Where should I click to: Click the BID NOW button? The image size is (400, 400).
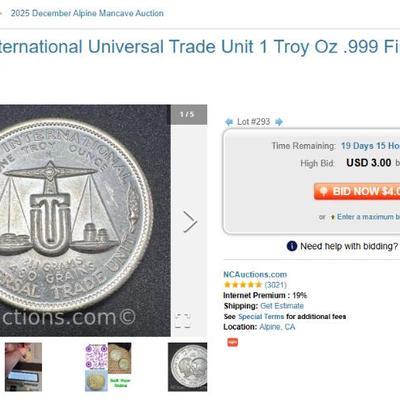(x=357, y=191)
